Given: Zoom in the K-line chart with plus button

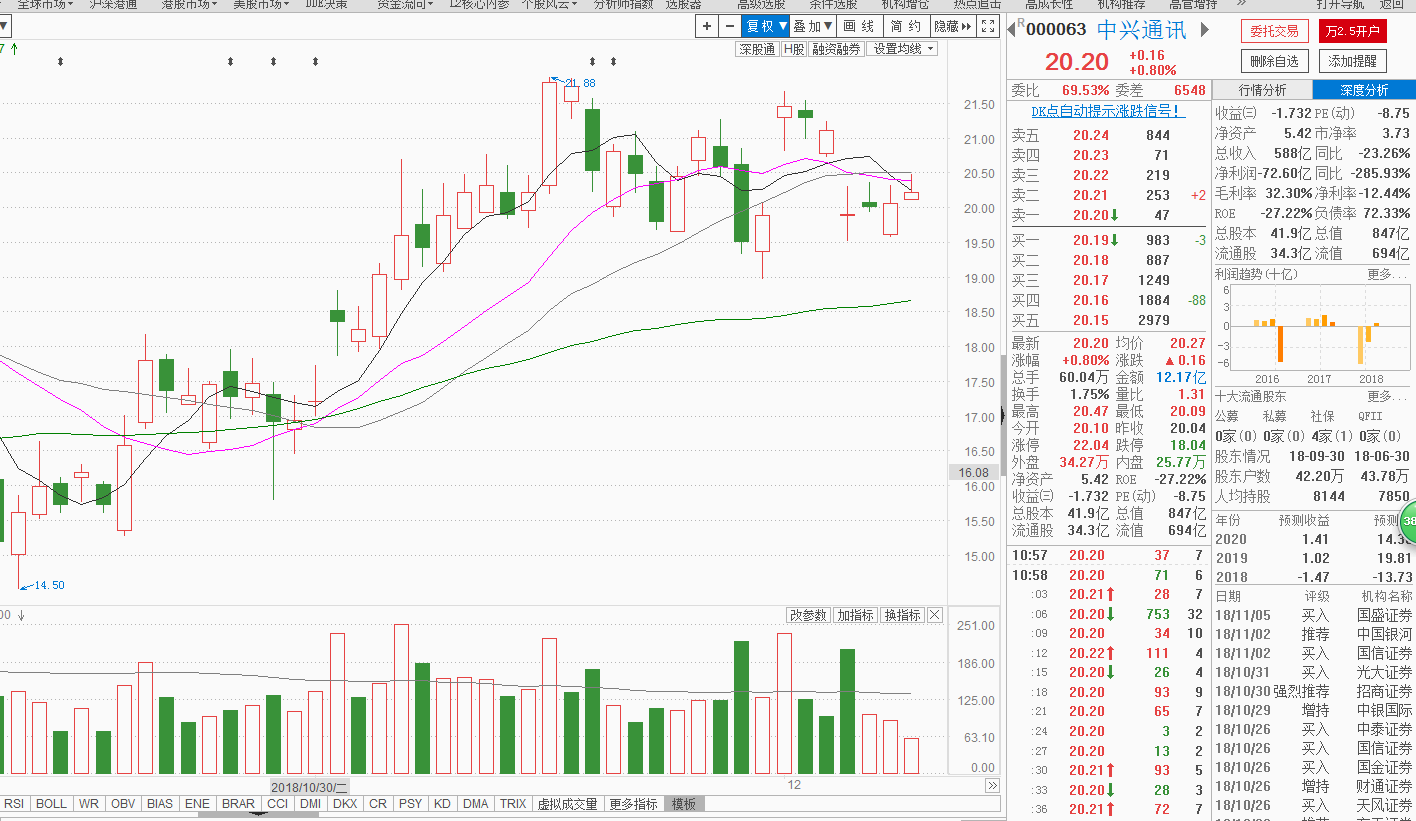Looking at the screenshot, I should coord(707,26).
